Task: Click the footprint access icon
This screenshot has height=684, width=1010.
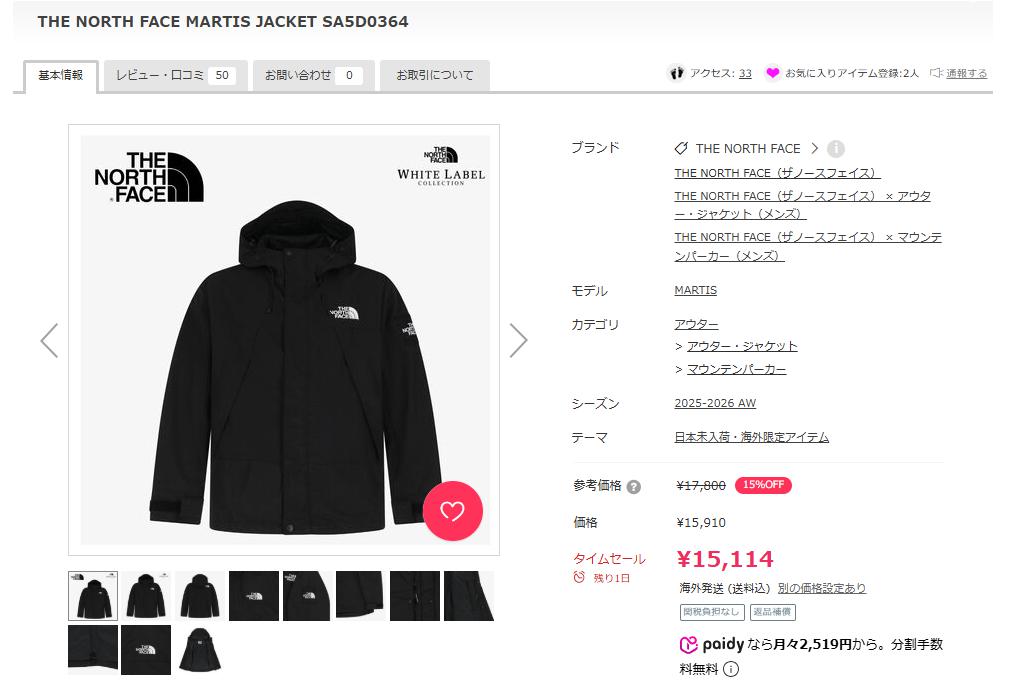Action: 676,73
